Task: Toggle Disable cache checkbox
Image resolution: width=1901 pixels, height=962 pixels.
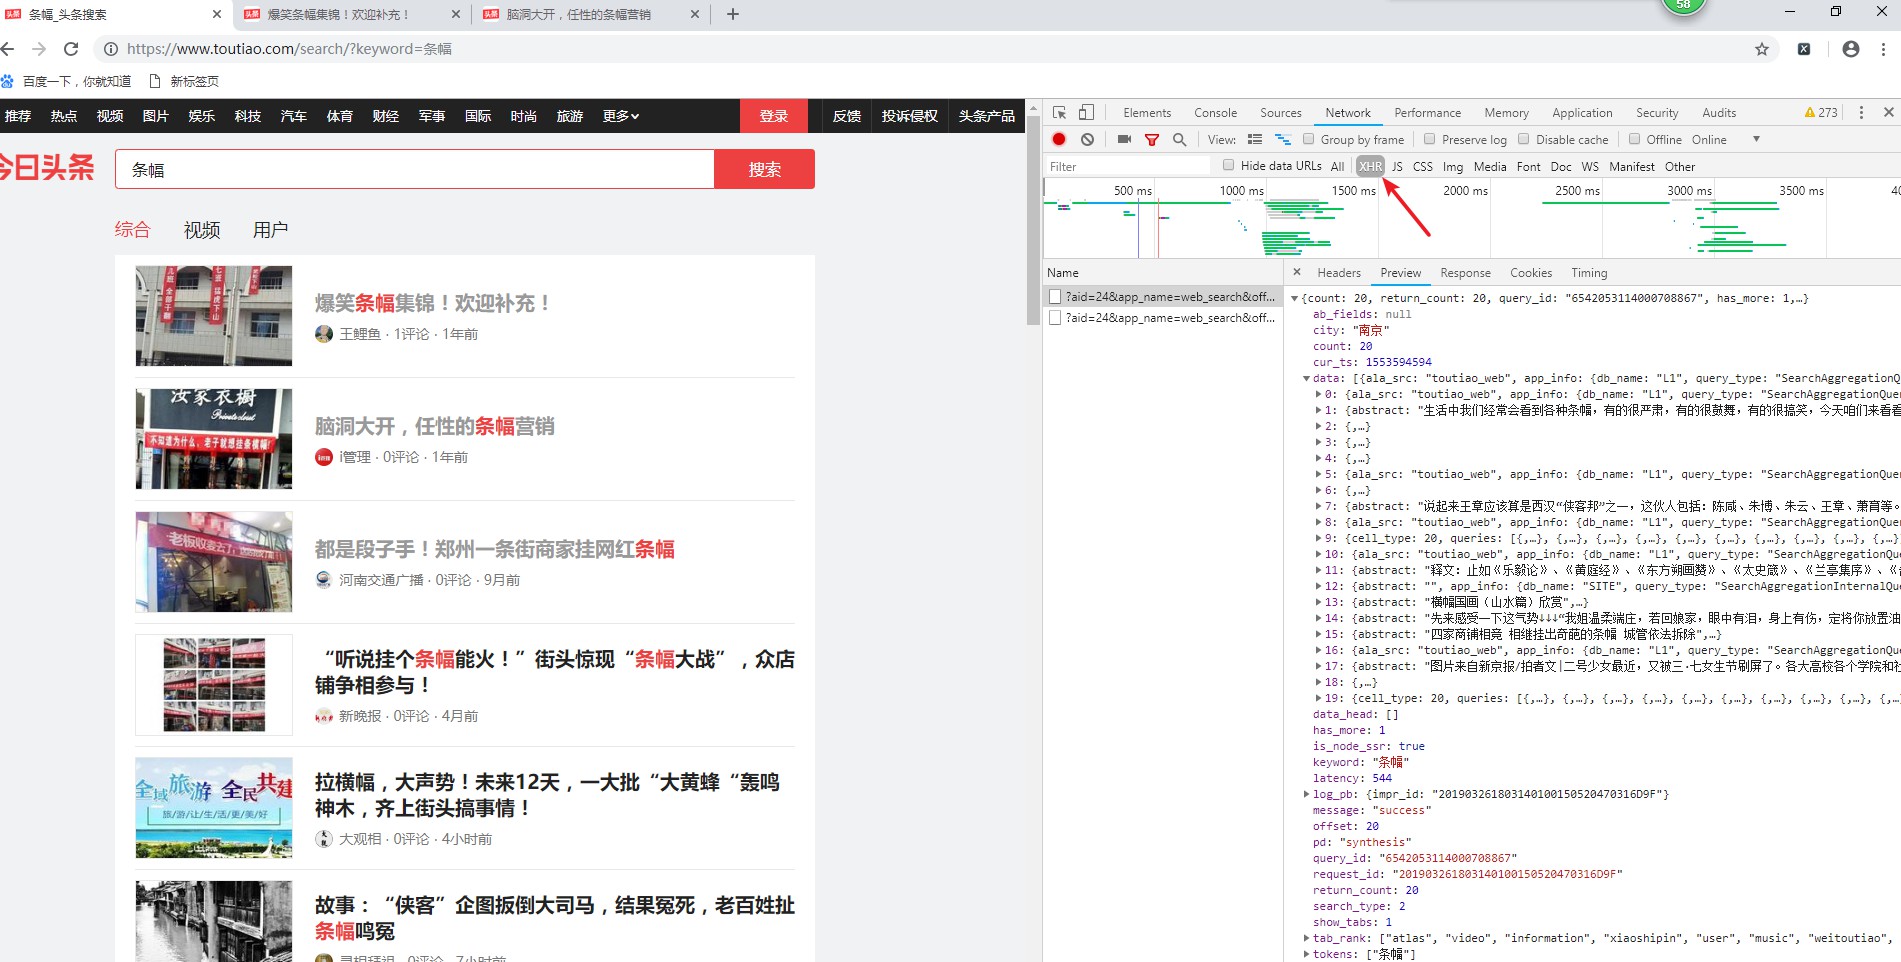Action: [1524, 139]
